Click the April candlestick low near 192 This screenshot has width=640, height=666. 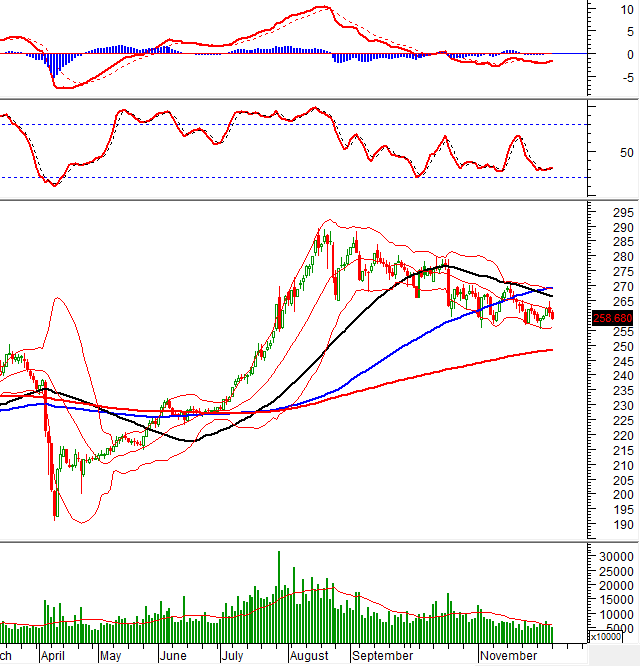[x=55, y=515]
